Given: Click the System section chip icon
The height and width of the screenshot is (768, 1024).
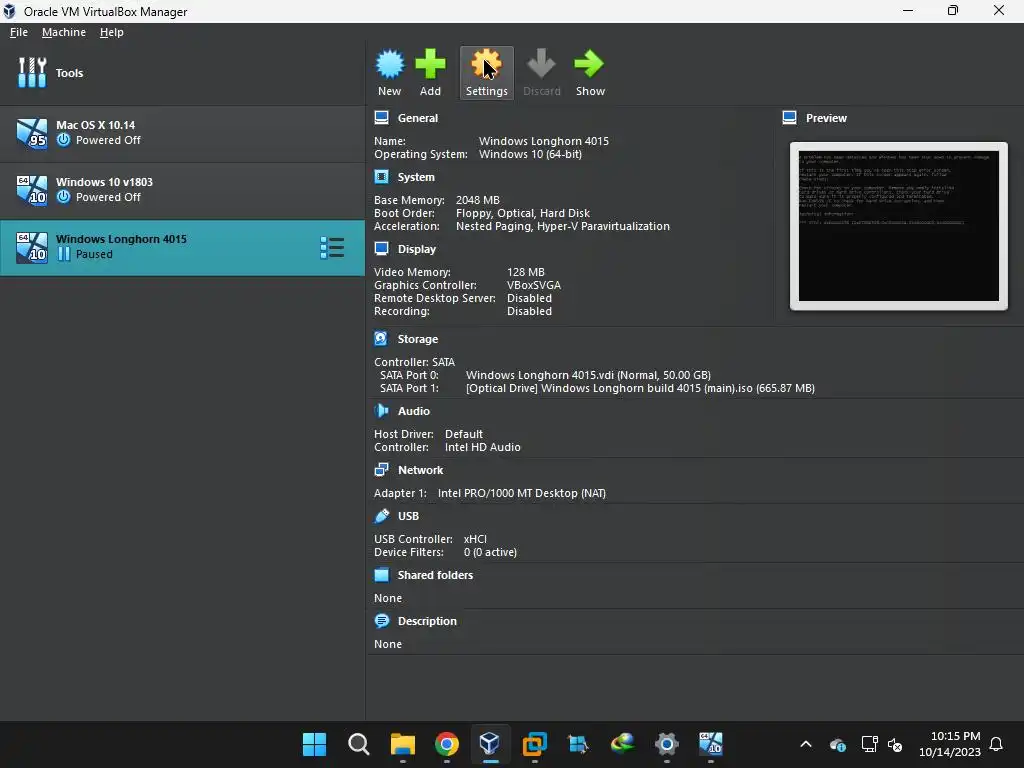Looking at the screenshot, I should [x=381, y=177].
